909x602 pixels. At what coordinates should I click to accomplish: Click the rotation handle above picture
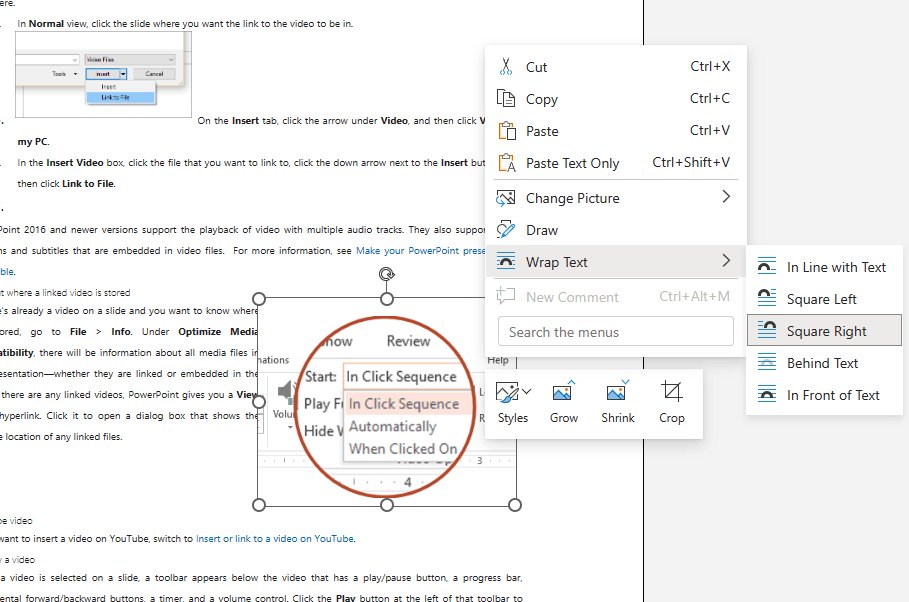(x=387, y=274)
